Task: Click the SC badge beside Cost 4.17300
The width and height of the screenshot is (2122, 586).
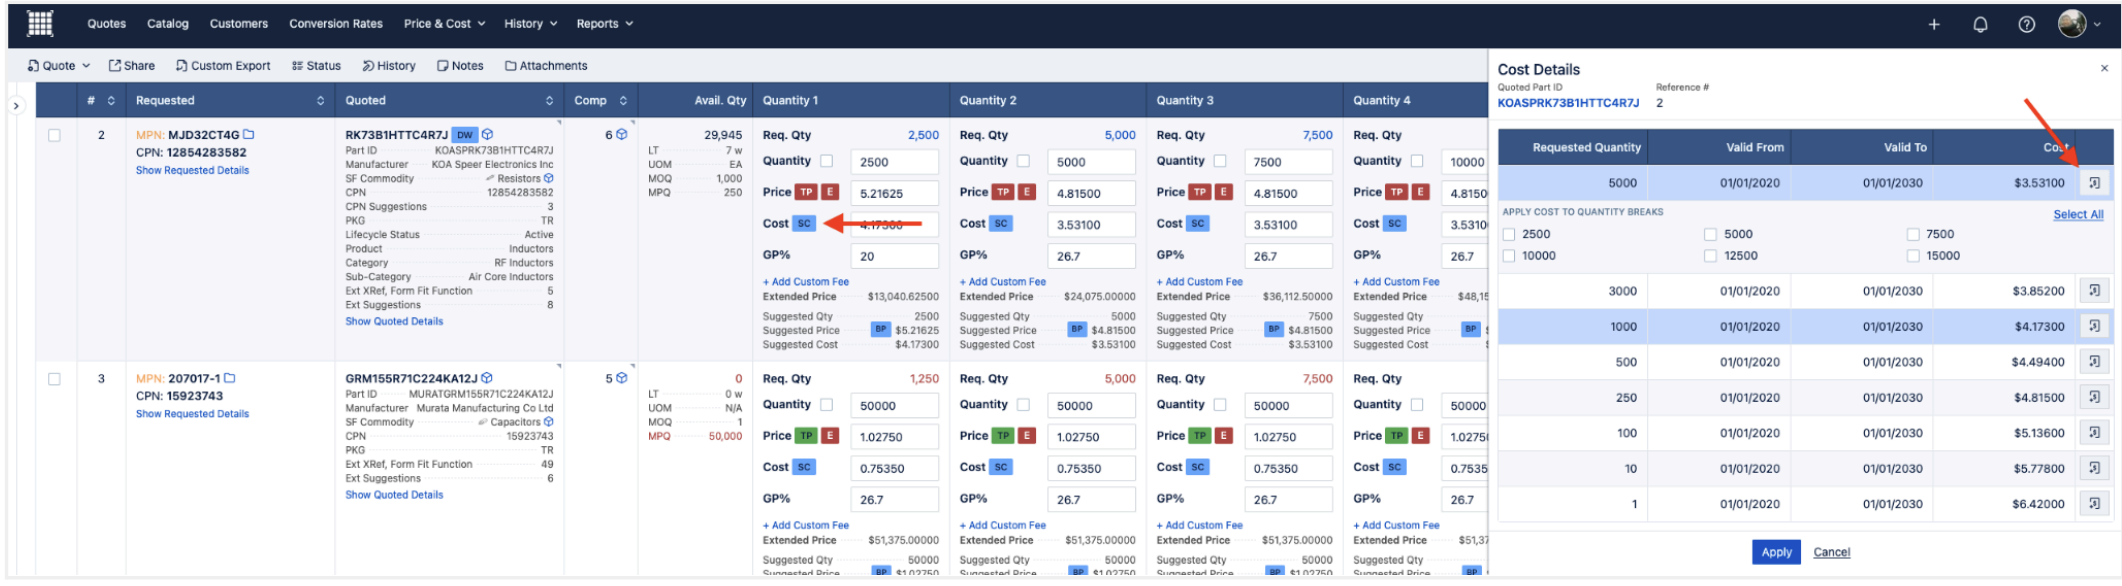Action: (804, 224)
